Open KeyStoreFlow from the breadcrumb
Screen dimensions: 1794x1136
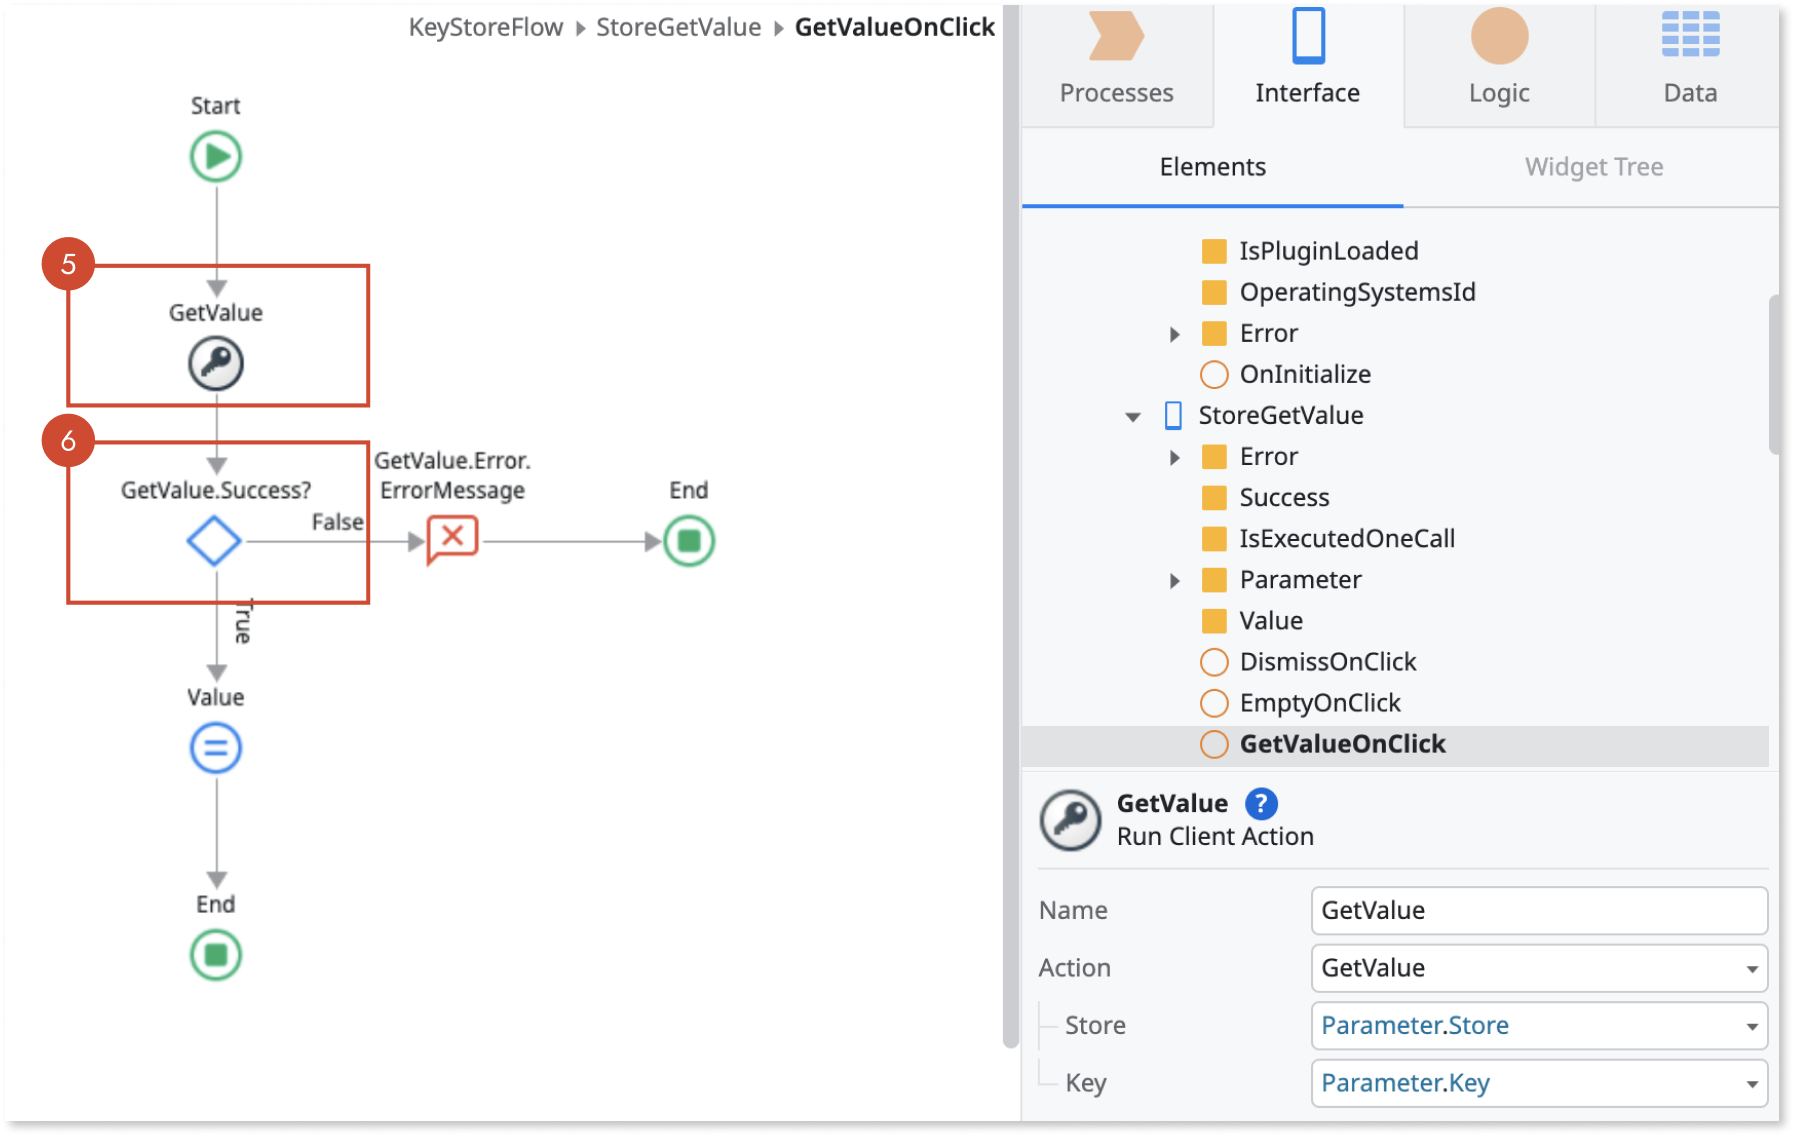click(484, 27)
